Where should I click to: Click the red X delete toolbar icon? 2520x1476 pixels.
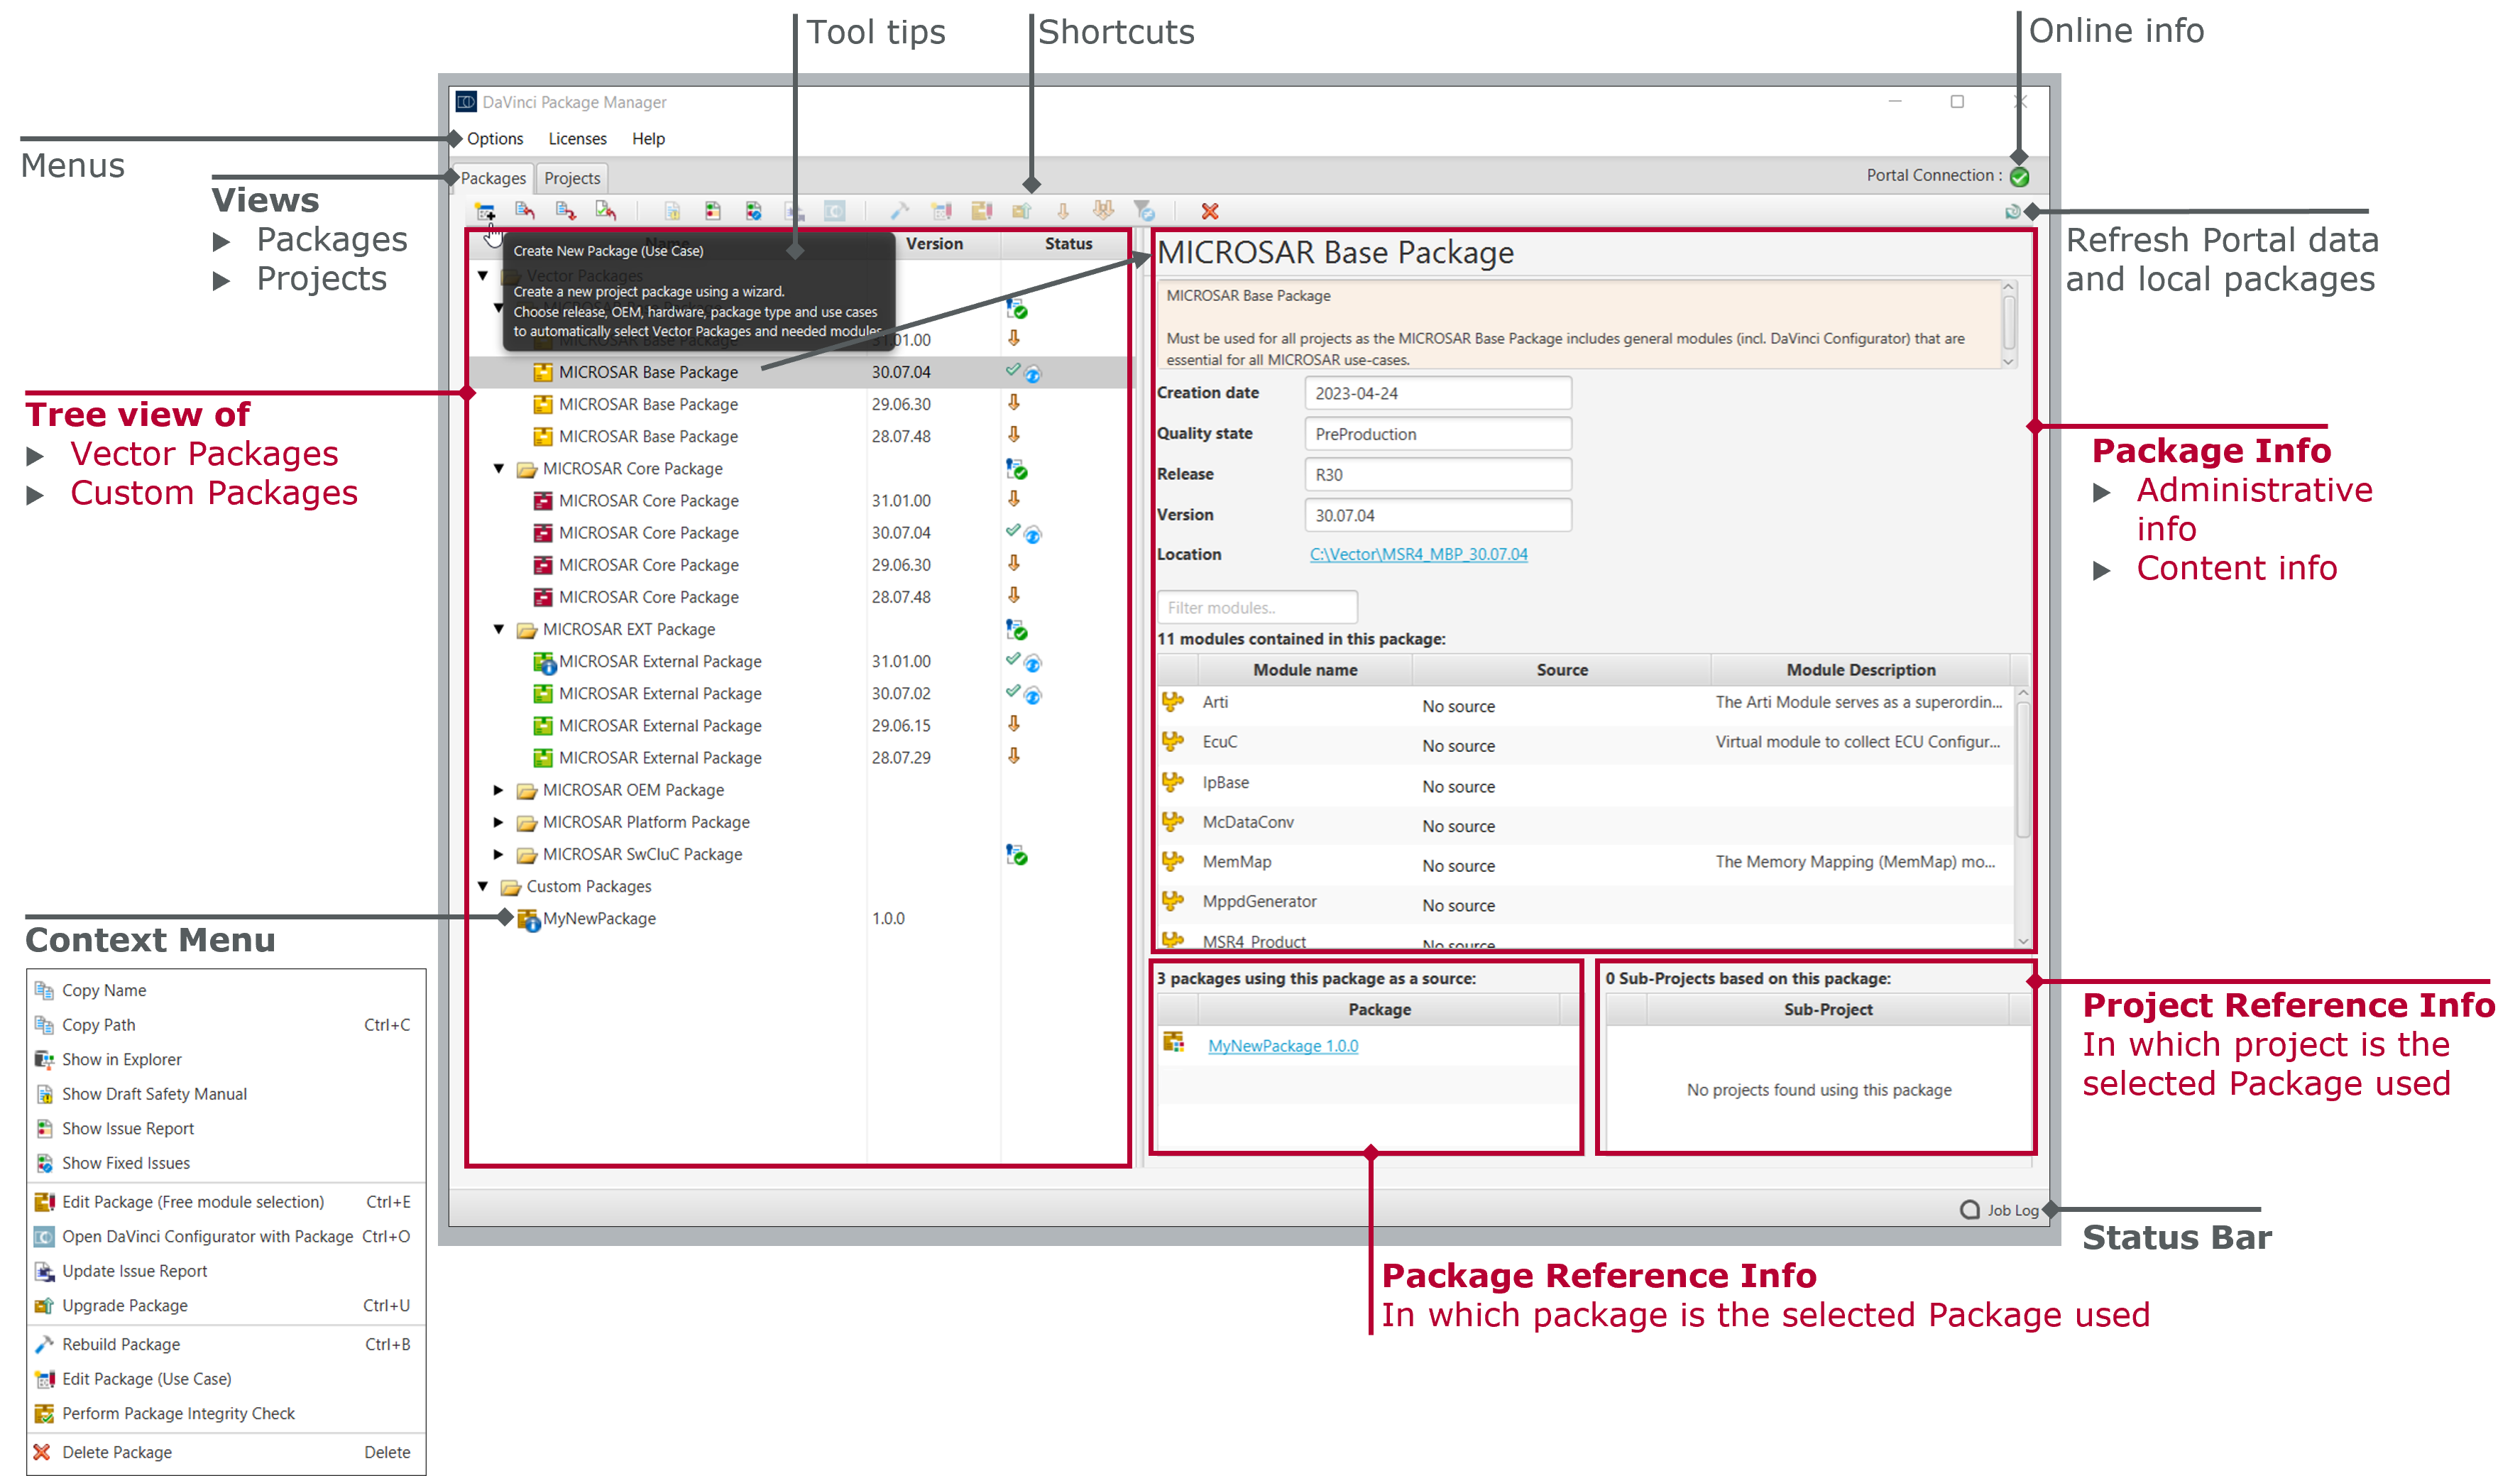pyautogui.click(x=1210, y=211)
